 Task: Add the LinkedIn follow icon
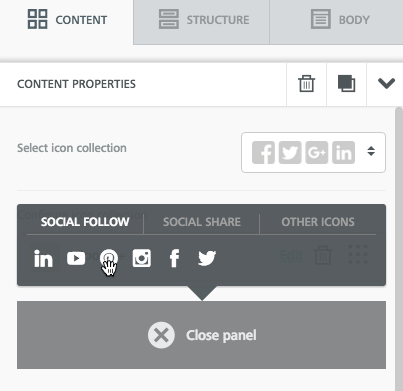click(43, 258)
